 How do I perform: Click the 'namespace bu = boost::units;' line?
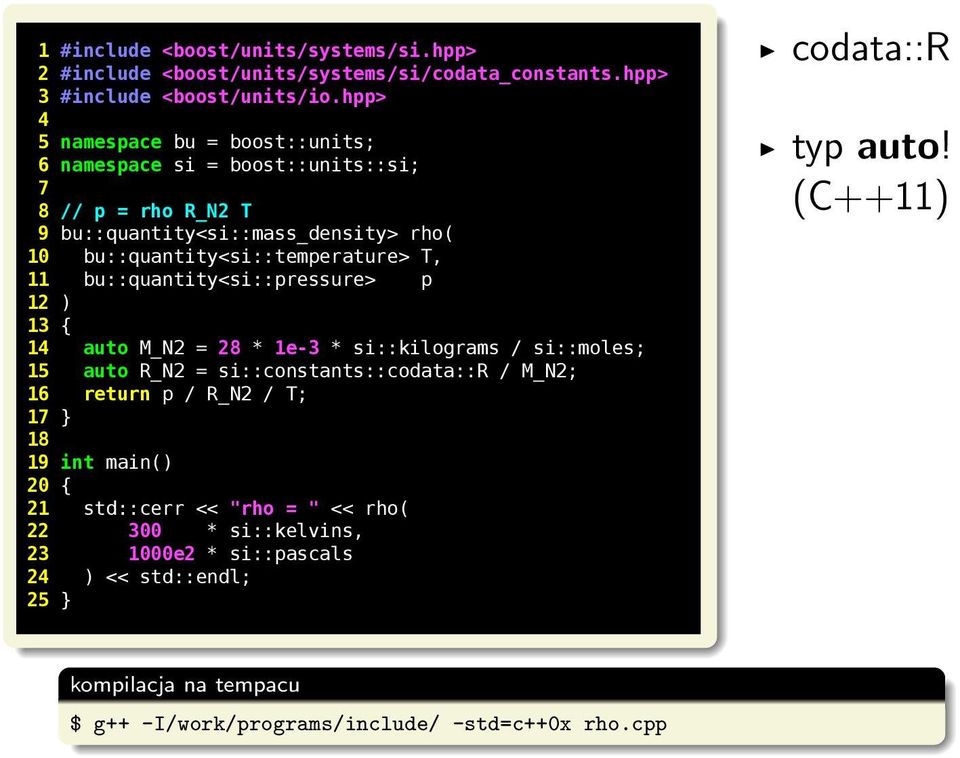coord(217,142)
